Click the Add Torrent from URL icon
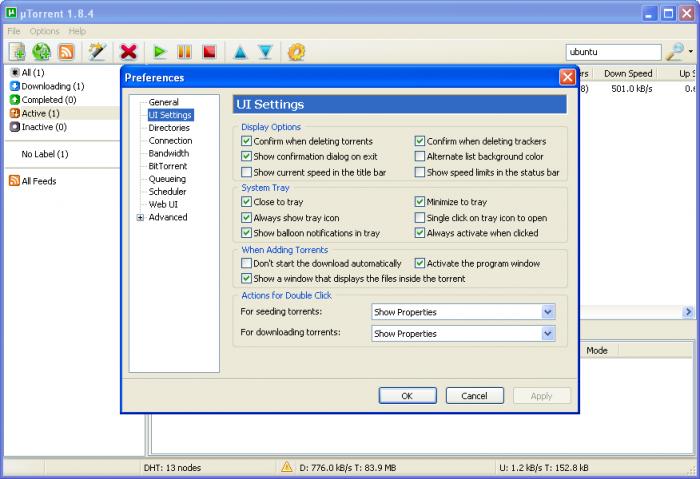Screen dimensions: 700x479 pyautogui.click(x=42, y=51)
